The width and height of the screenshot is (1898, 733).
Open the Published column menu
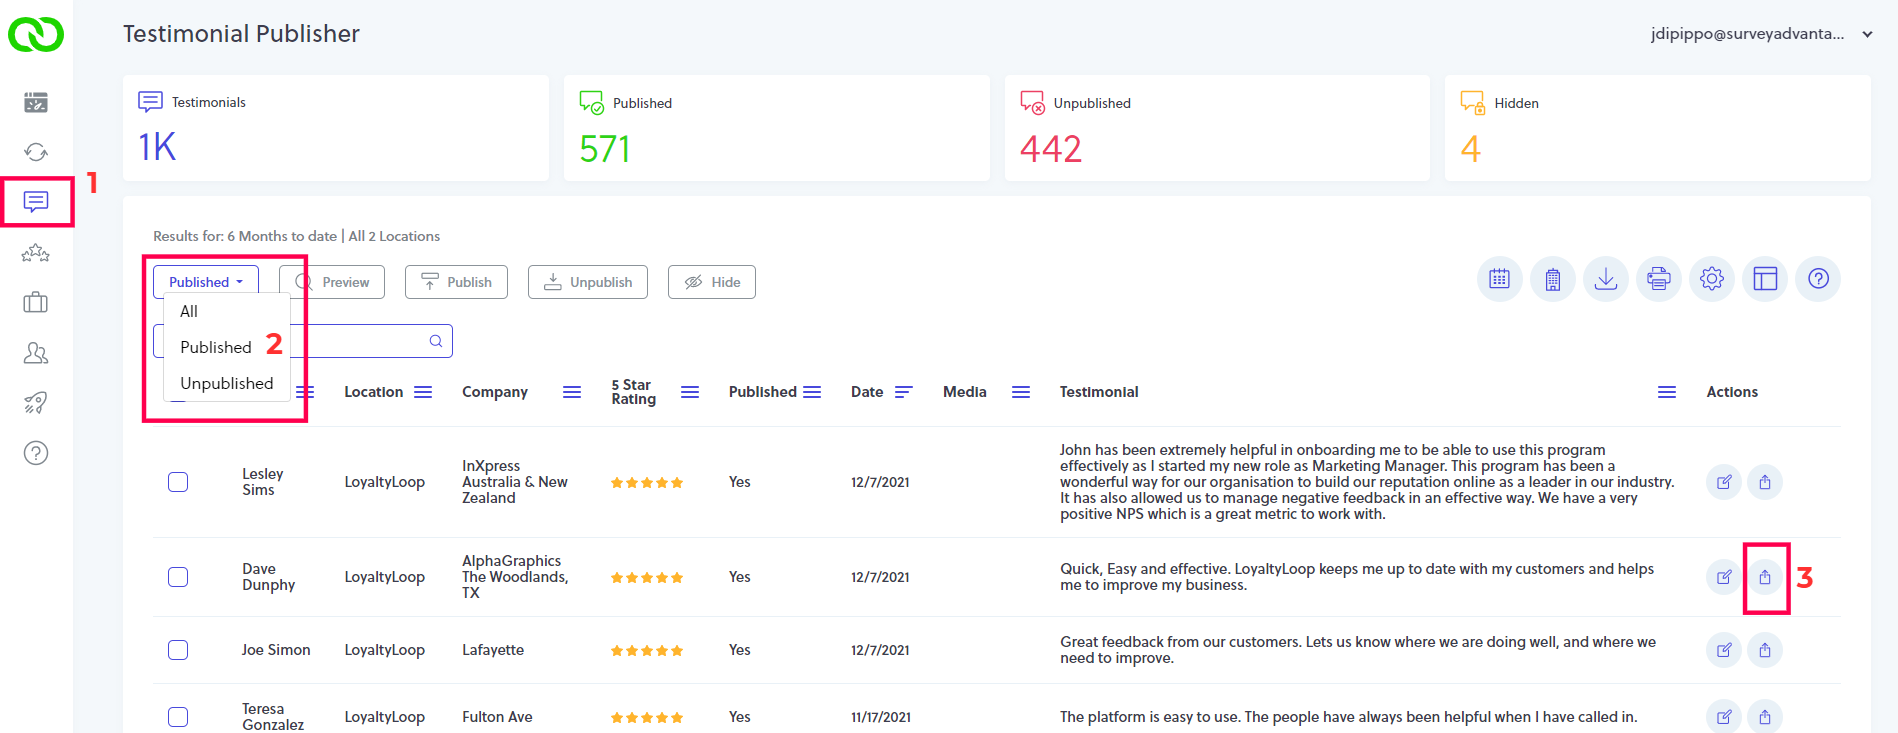pos(812,392)
